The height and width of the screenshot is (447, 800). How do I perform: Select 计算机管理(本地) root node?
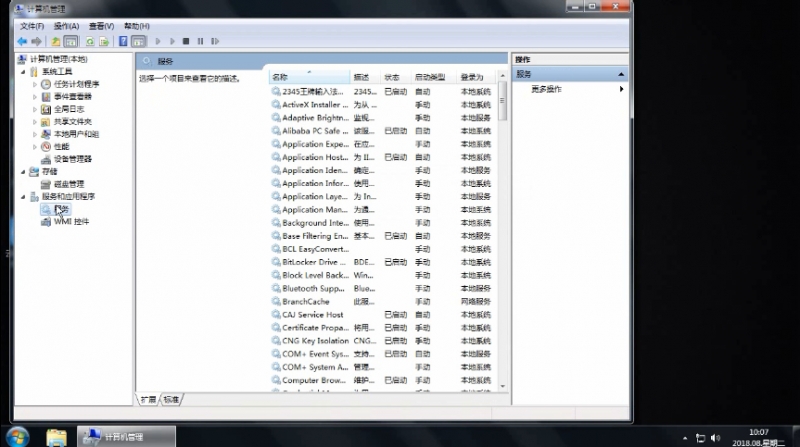pos(59,59)
